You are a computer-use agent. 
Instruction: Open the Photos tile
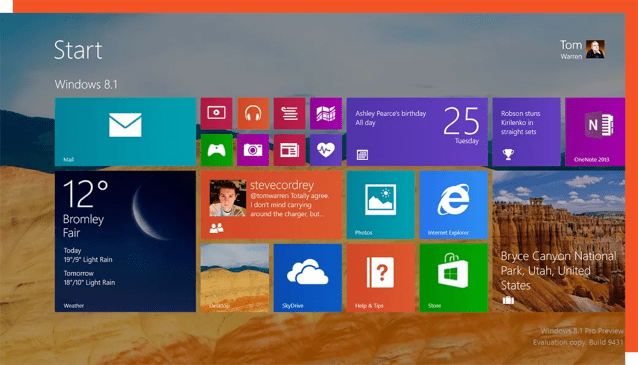point(380,205)
